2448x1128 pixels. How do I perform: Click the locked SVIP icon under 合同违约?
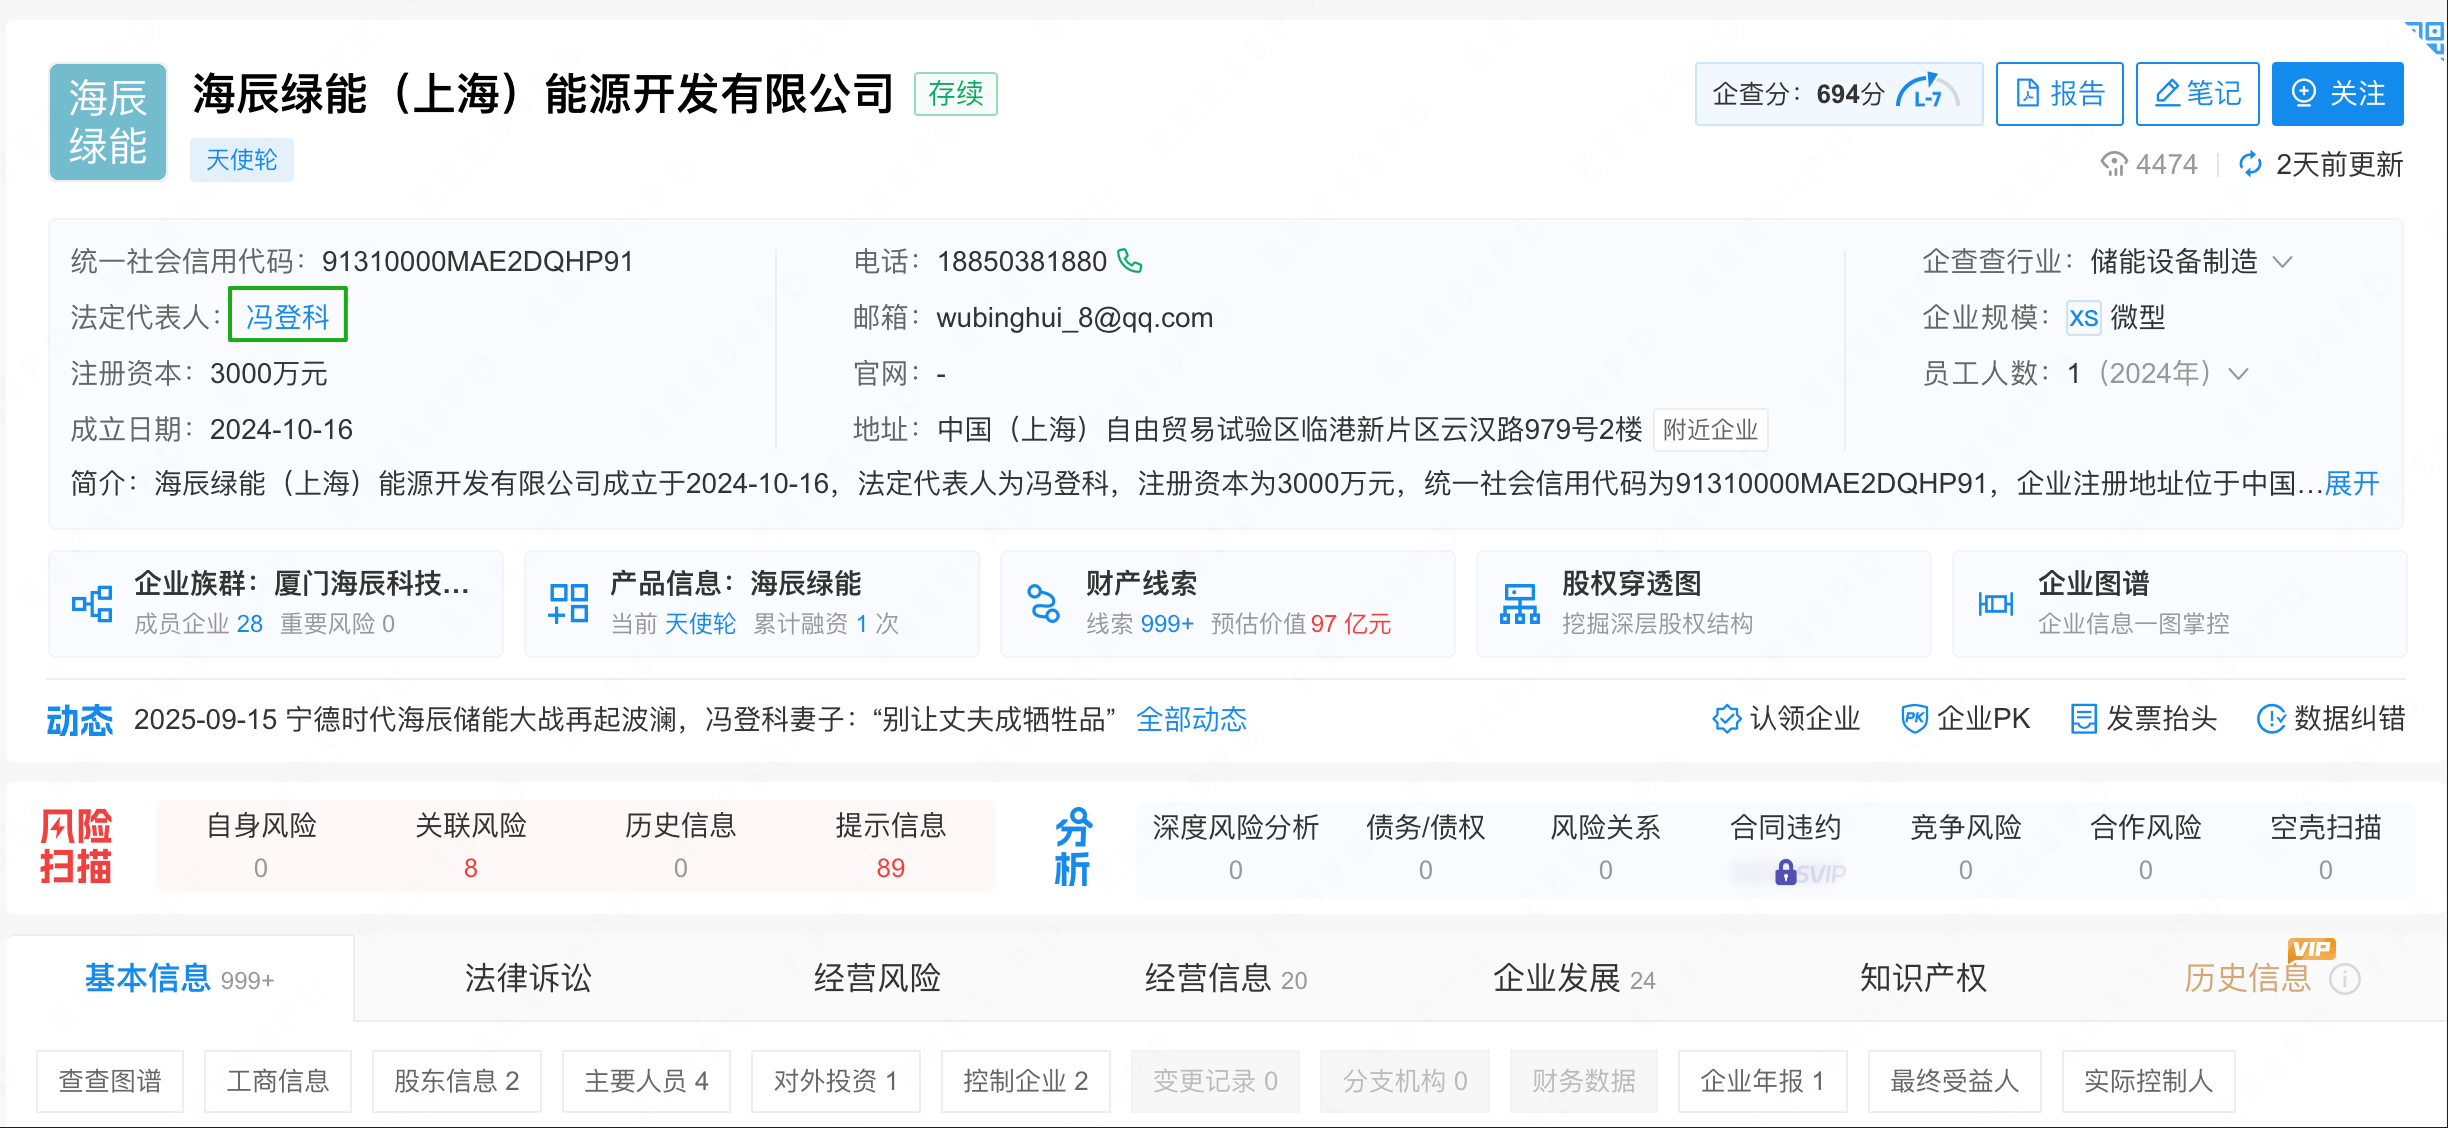tap(1786, 873)
